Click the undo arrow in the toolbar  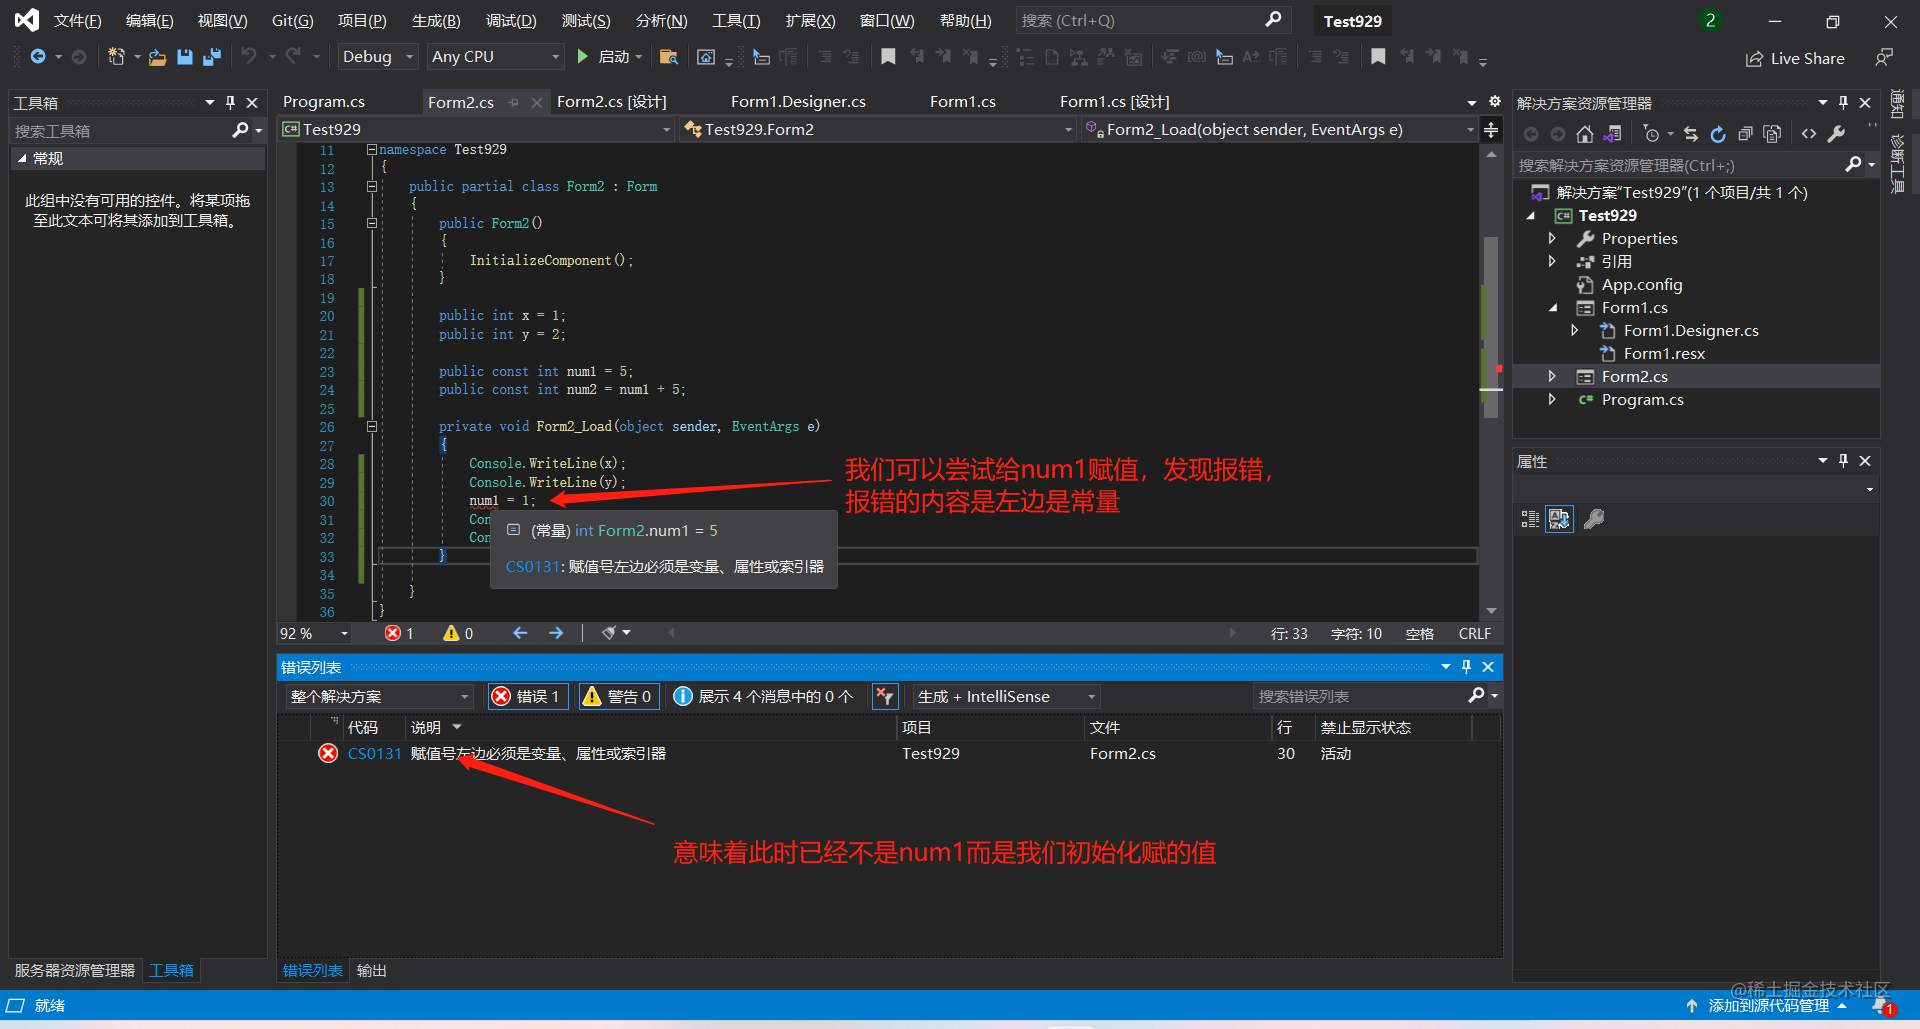[x=249, y=57]
